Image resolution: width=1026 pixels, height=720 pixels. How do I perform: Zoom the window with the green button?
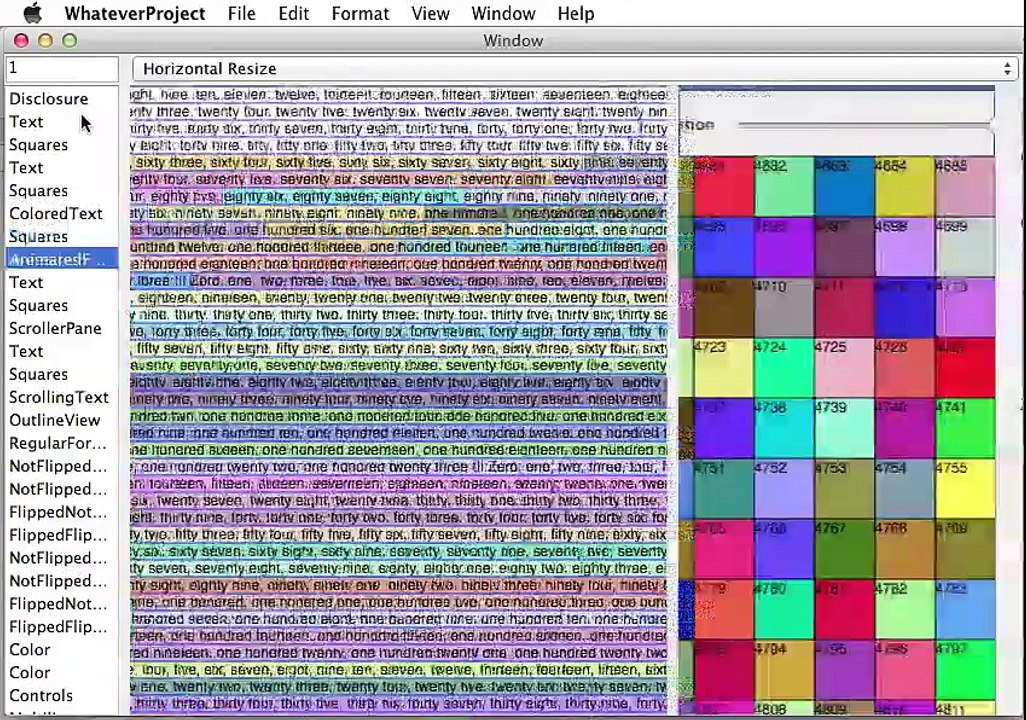point(69,41)
